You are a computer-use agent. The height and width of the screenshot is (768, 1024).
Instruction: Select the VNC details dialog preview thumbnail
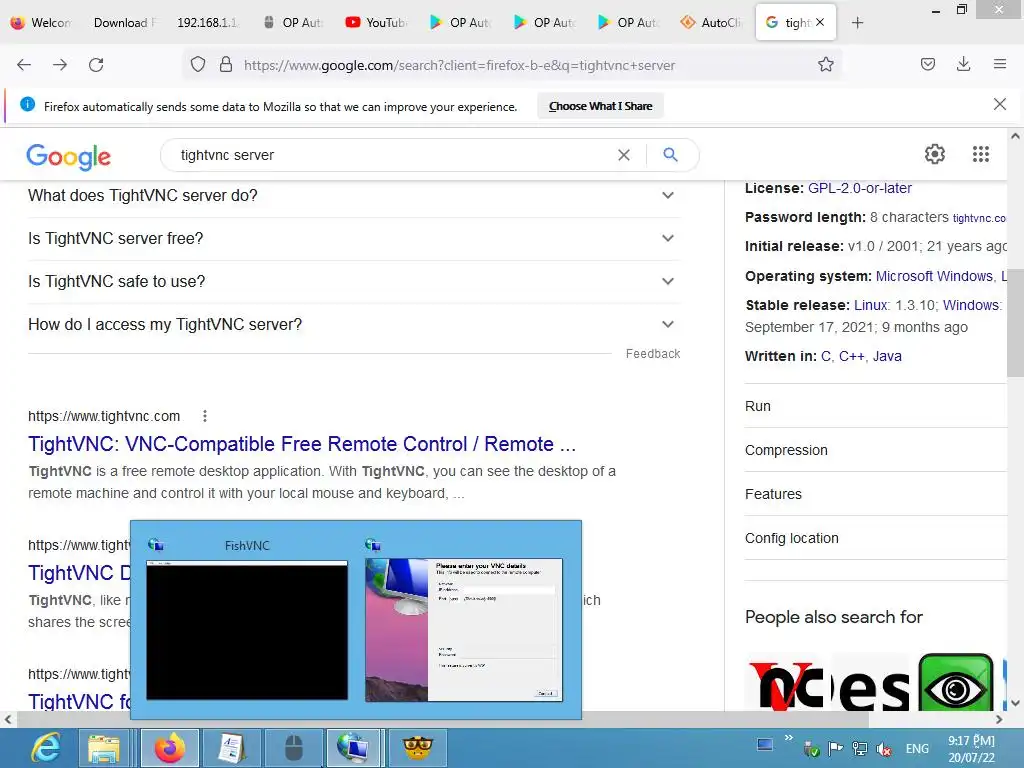click(x=464, y=630)
